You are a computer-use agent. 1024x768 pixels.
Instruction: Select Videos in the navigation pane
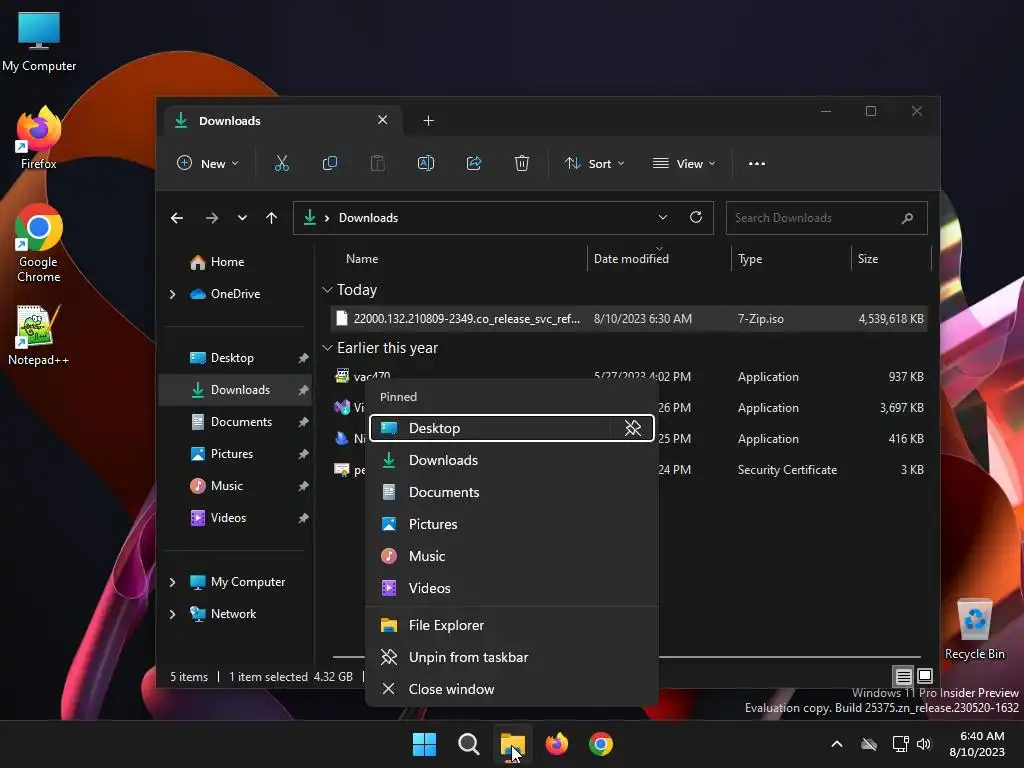coord(236,519)
